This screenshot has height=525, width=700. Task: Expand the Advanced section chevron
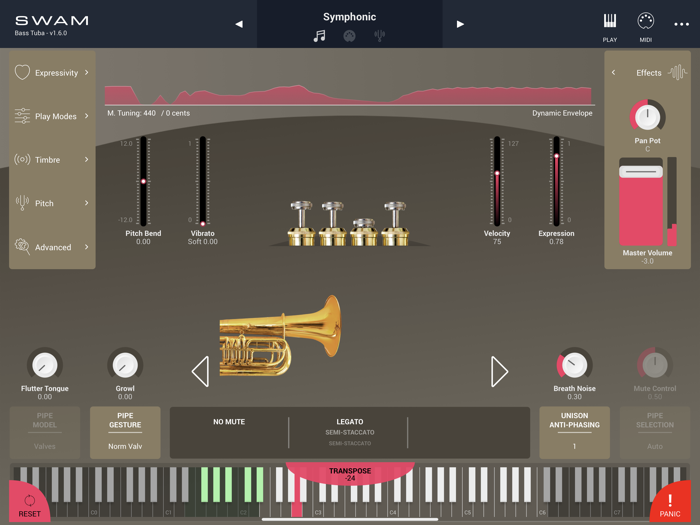(87, 246)
